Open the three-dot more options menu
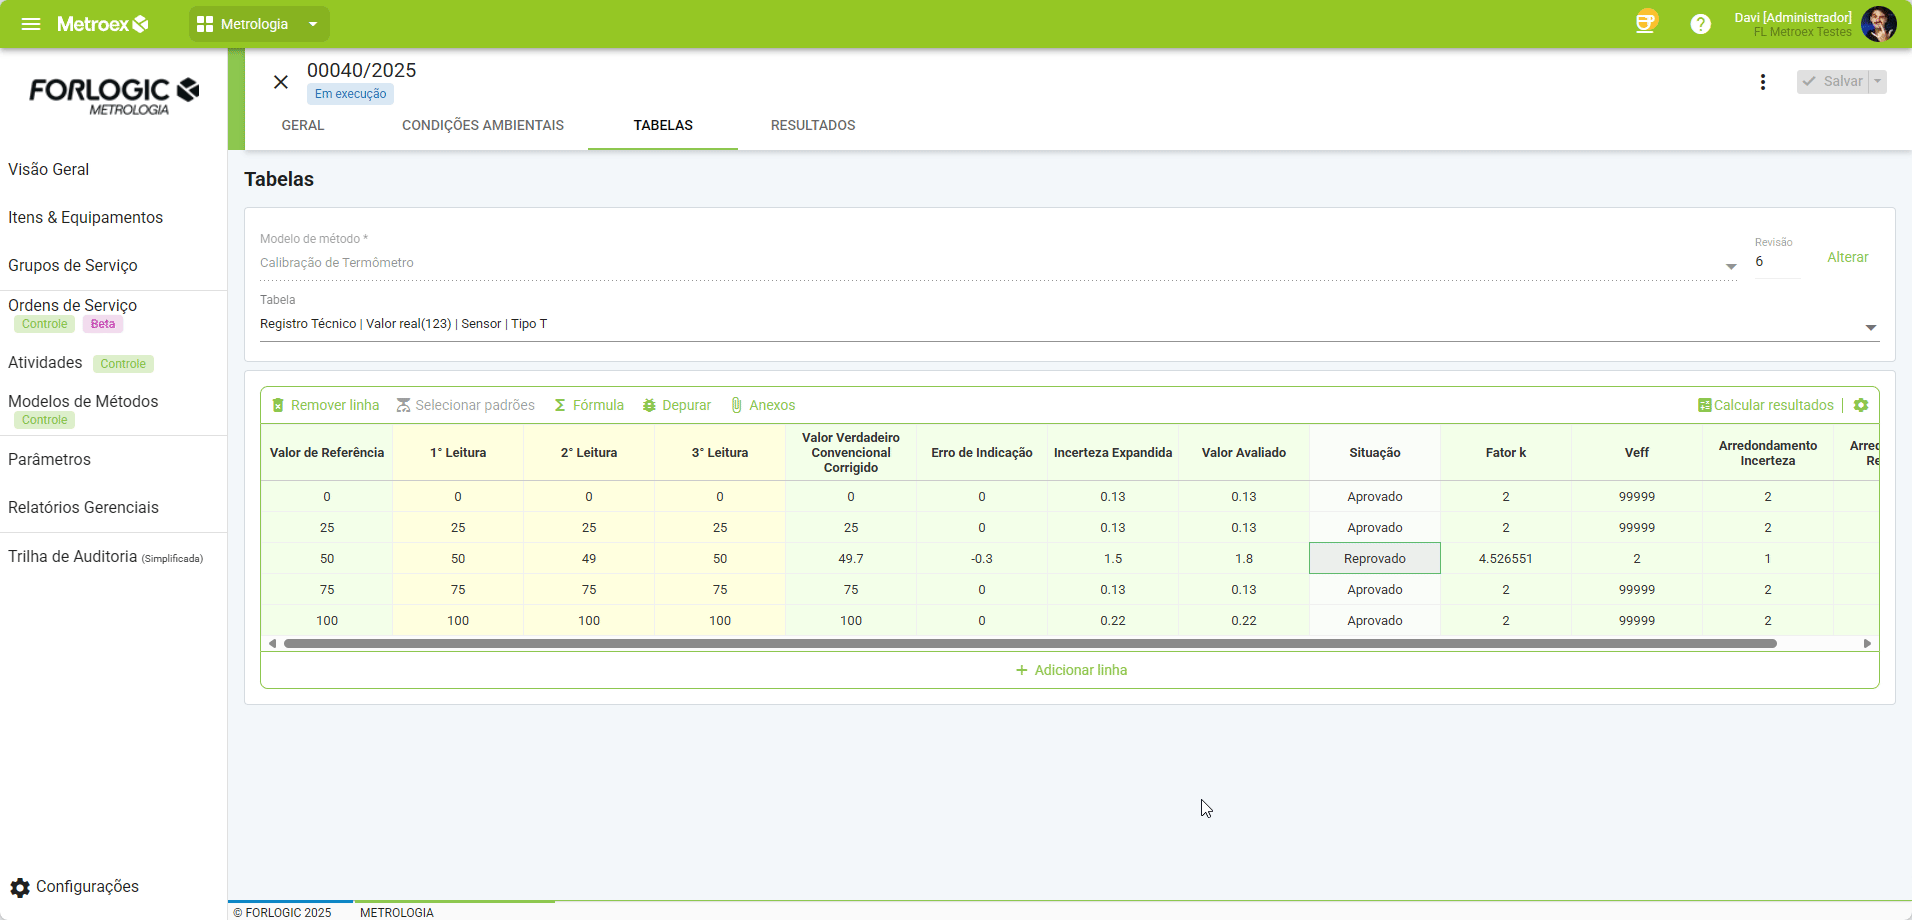 pyautogui.click(x=1762, y=82)
